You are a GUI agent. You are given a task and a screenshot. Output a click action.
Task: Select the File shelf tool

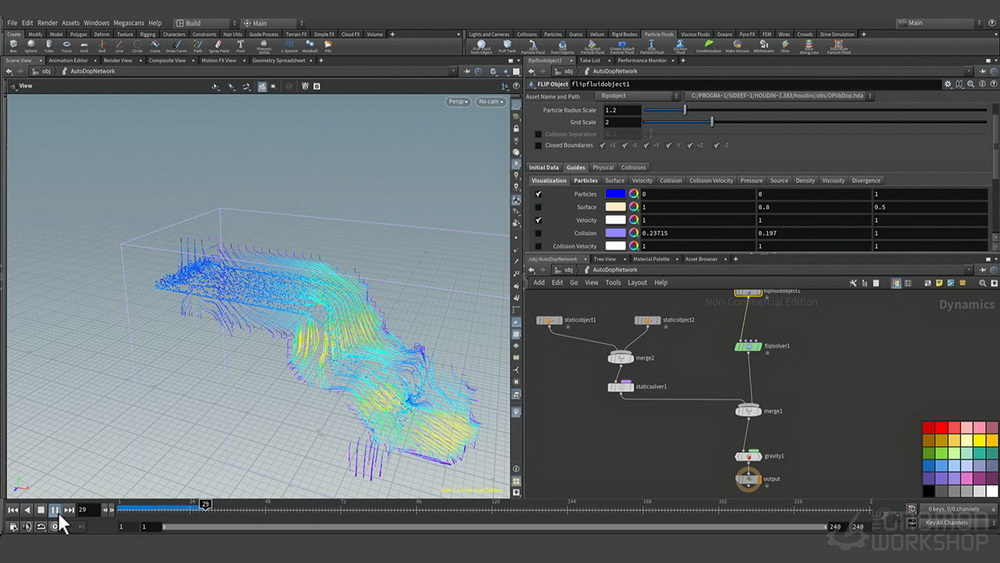coord(328,46)
